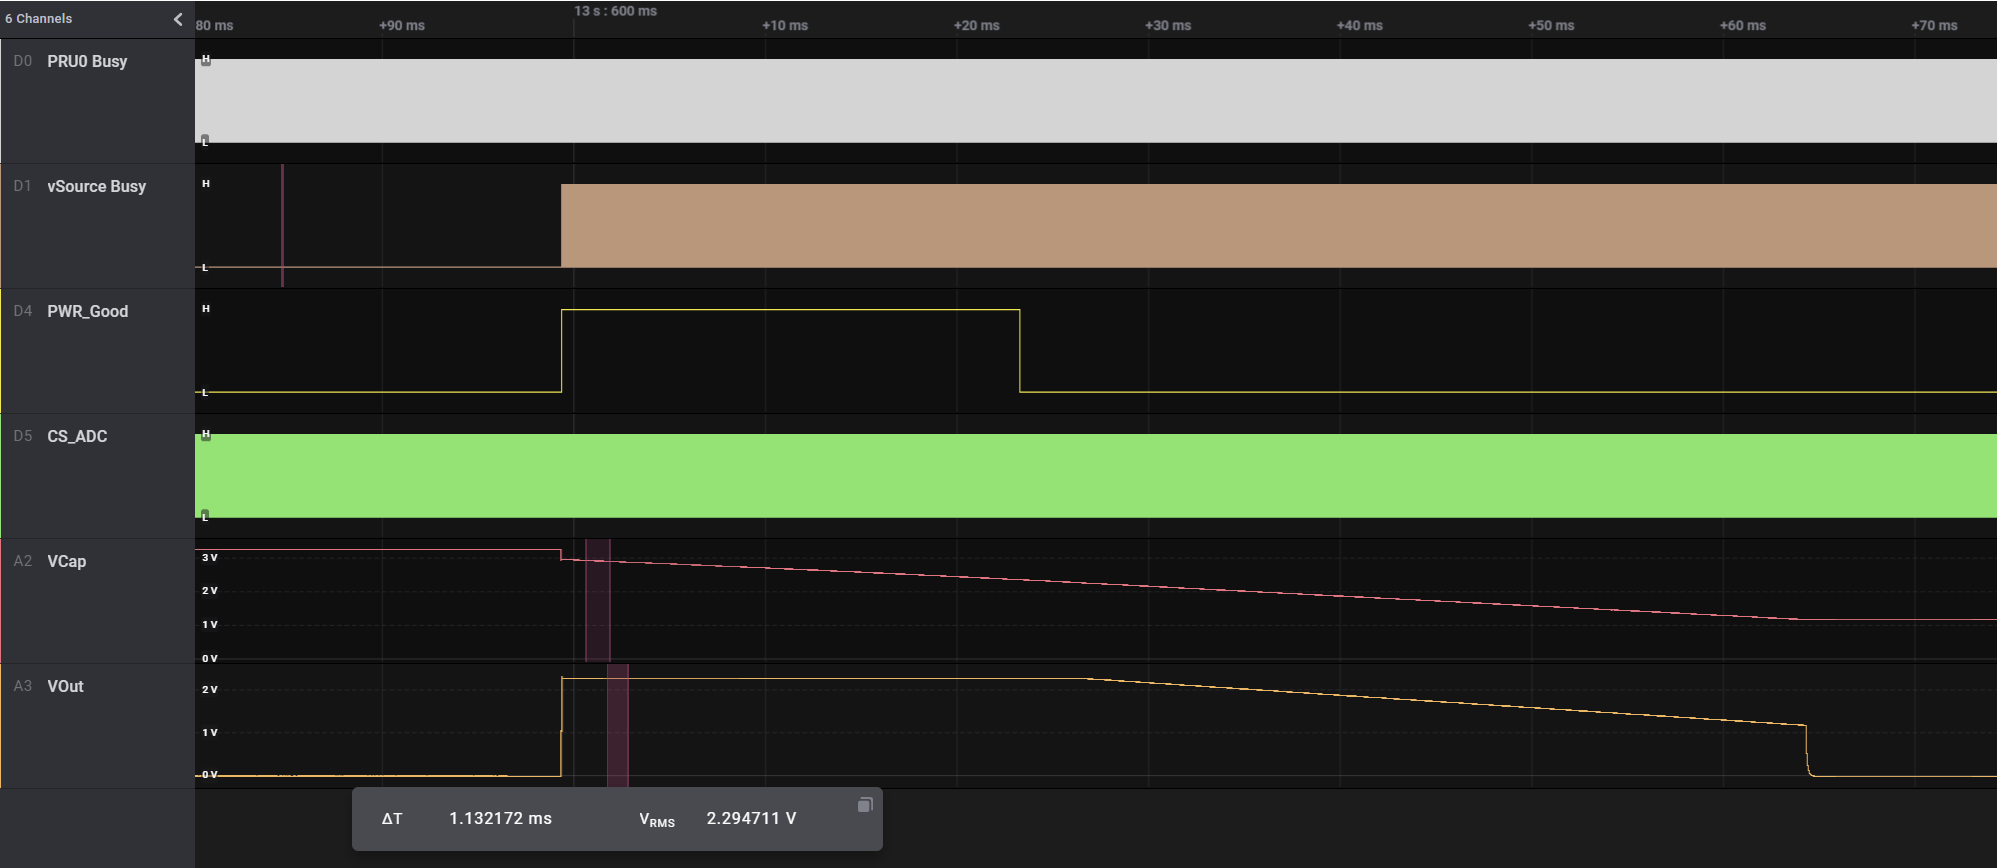Click the VRMS label in measurement popup

(x=657, y=820)
